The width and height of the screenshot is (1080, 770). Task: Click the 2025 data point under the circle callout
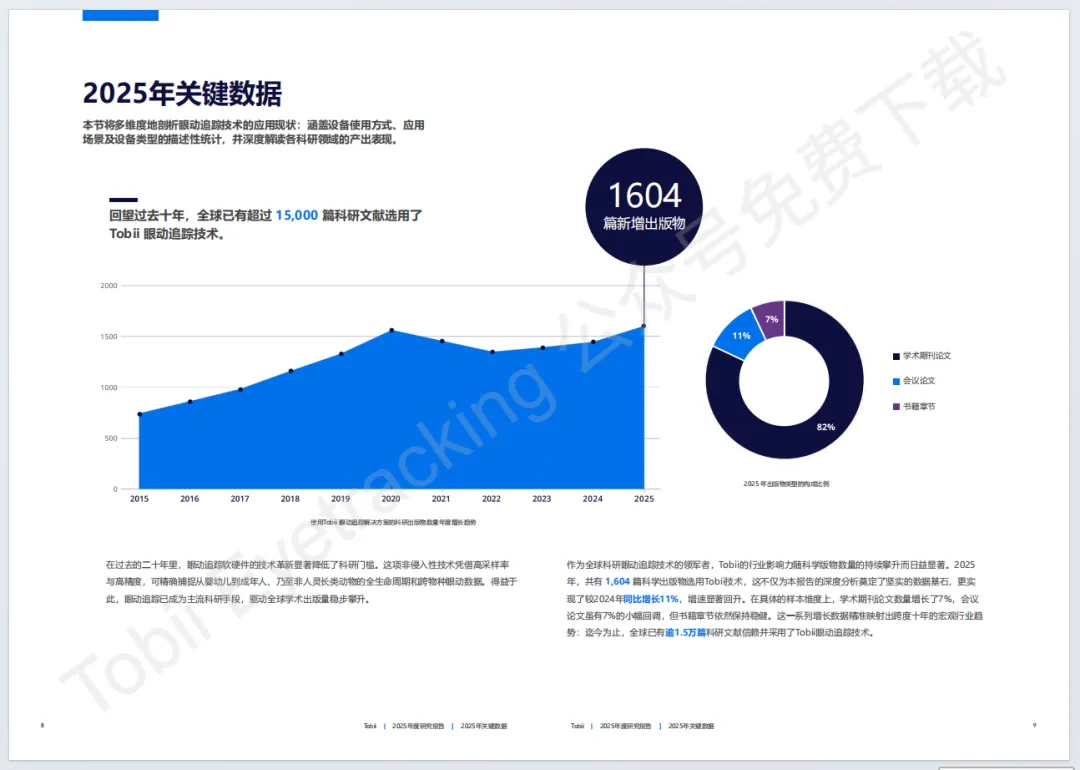(644, 326)
